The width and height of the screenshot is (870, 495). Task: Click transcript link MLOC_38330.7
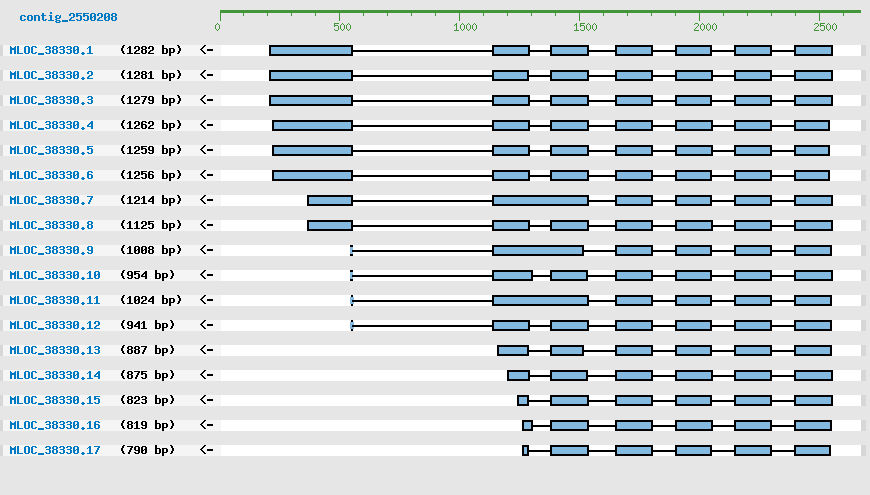pyautogui.click(x=51, y=200)
